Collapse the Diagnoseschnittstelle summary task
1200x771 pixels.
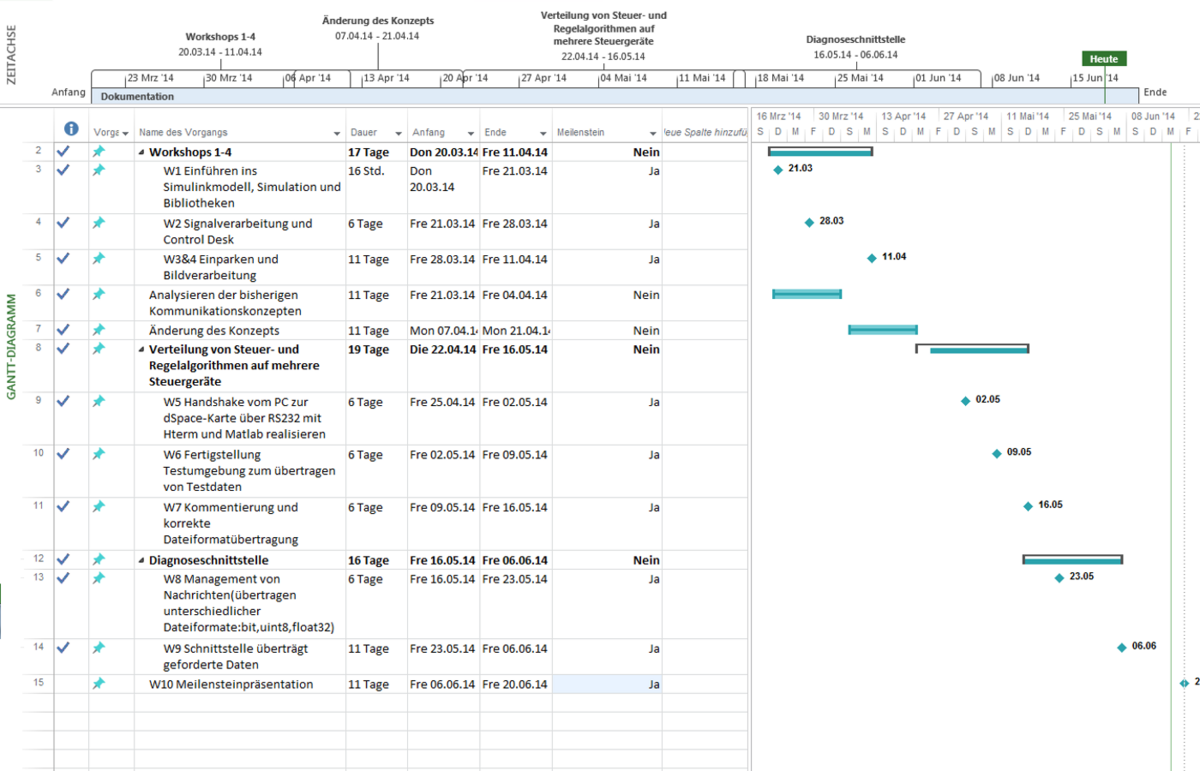click(x=141, y=561)
